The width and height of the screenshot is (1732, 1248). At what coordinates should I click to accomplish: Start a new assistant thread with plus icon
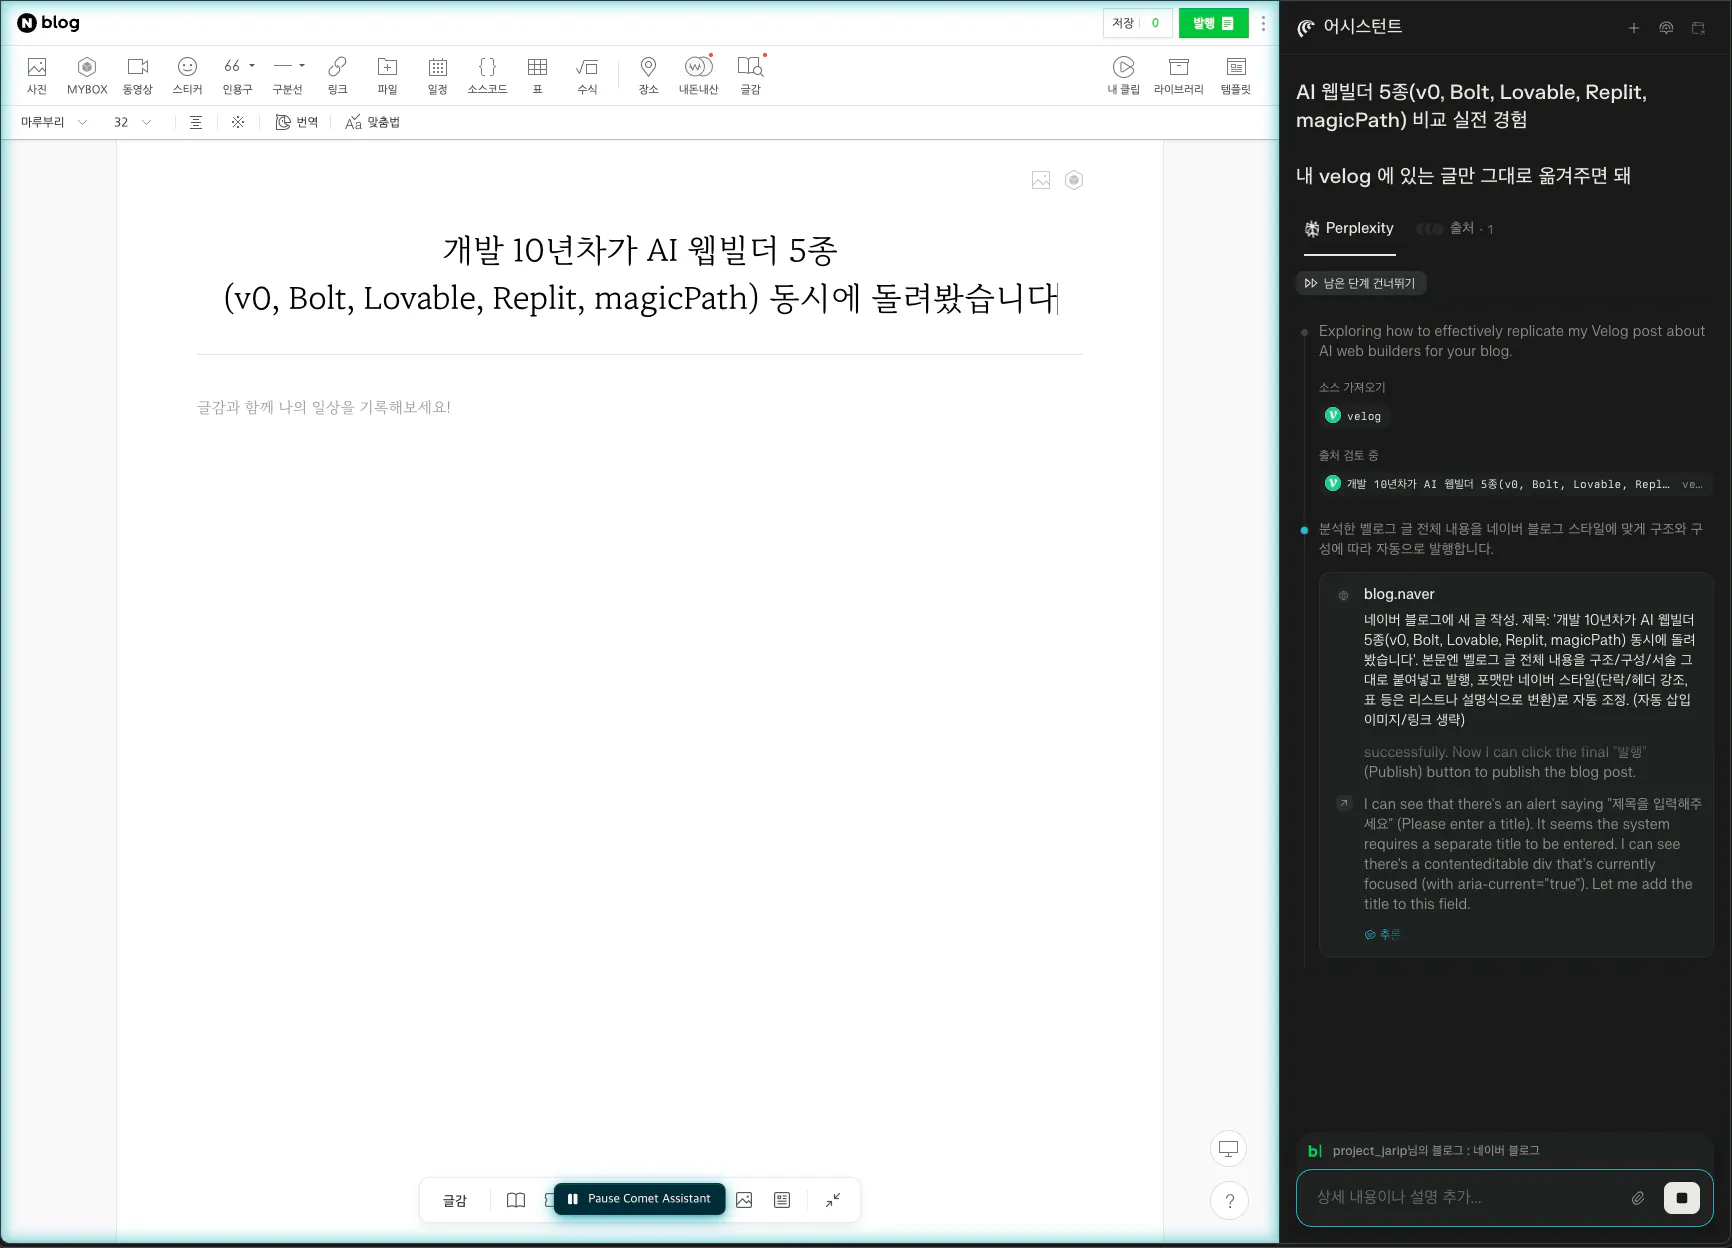coord(1634,28)
